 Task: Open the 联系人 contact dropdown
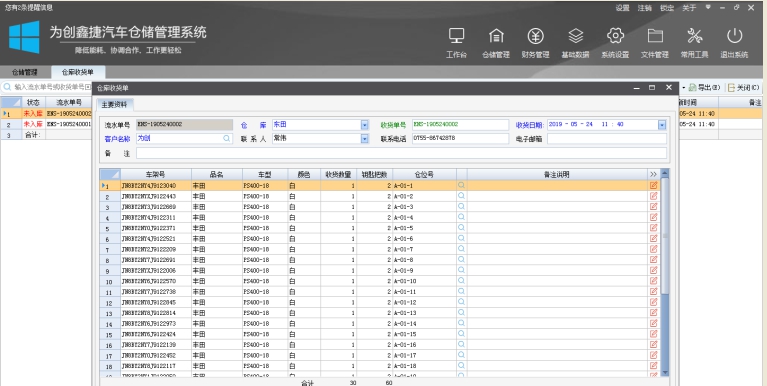coord(364,139)
